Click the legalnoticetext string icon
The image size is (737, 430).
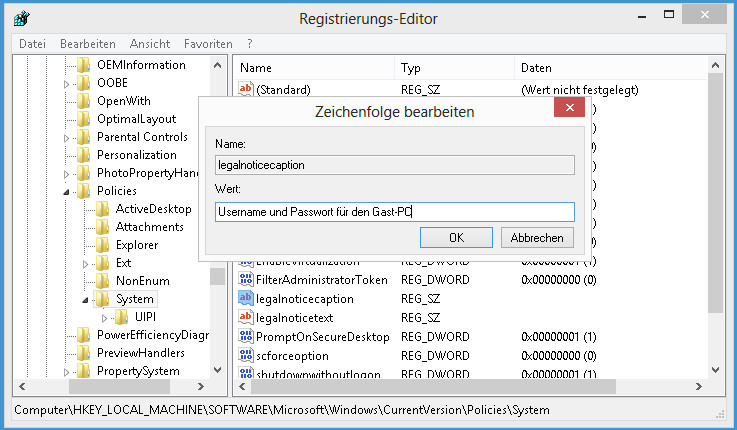[x=245, y=317]
